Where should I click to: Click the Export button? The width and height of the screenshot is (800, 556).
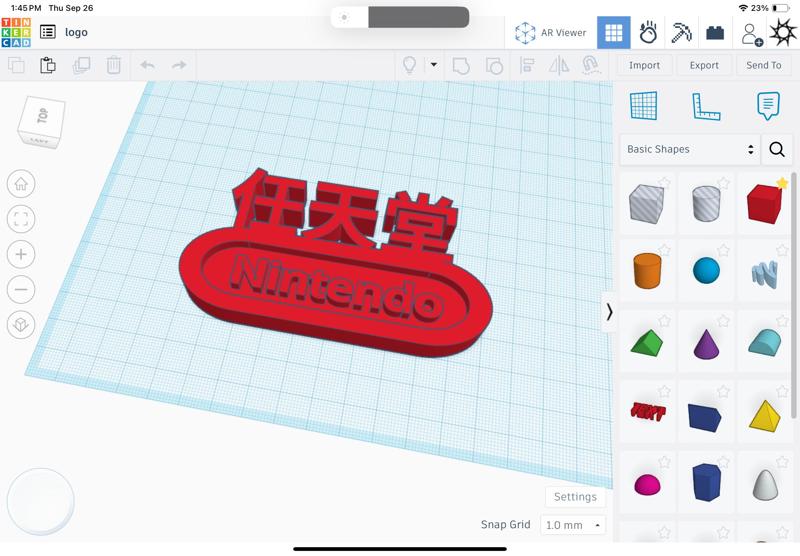(704, 65)
